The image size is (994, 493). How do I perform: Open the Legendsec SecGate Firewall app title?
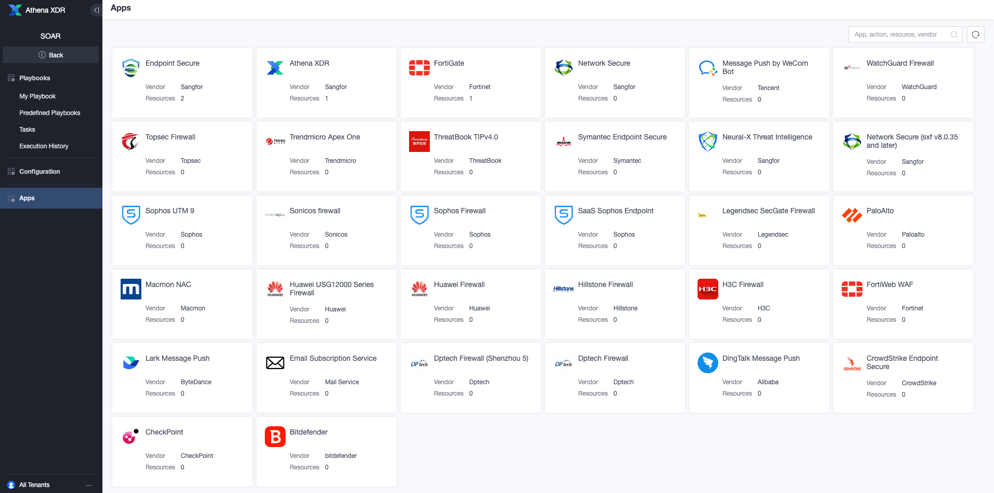tap(768, 211)
